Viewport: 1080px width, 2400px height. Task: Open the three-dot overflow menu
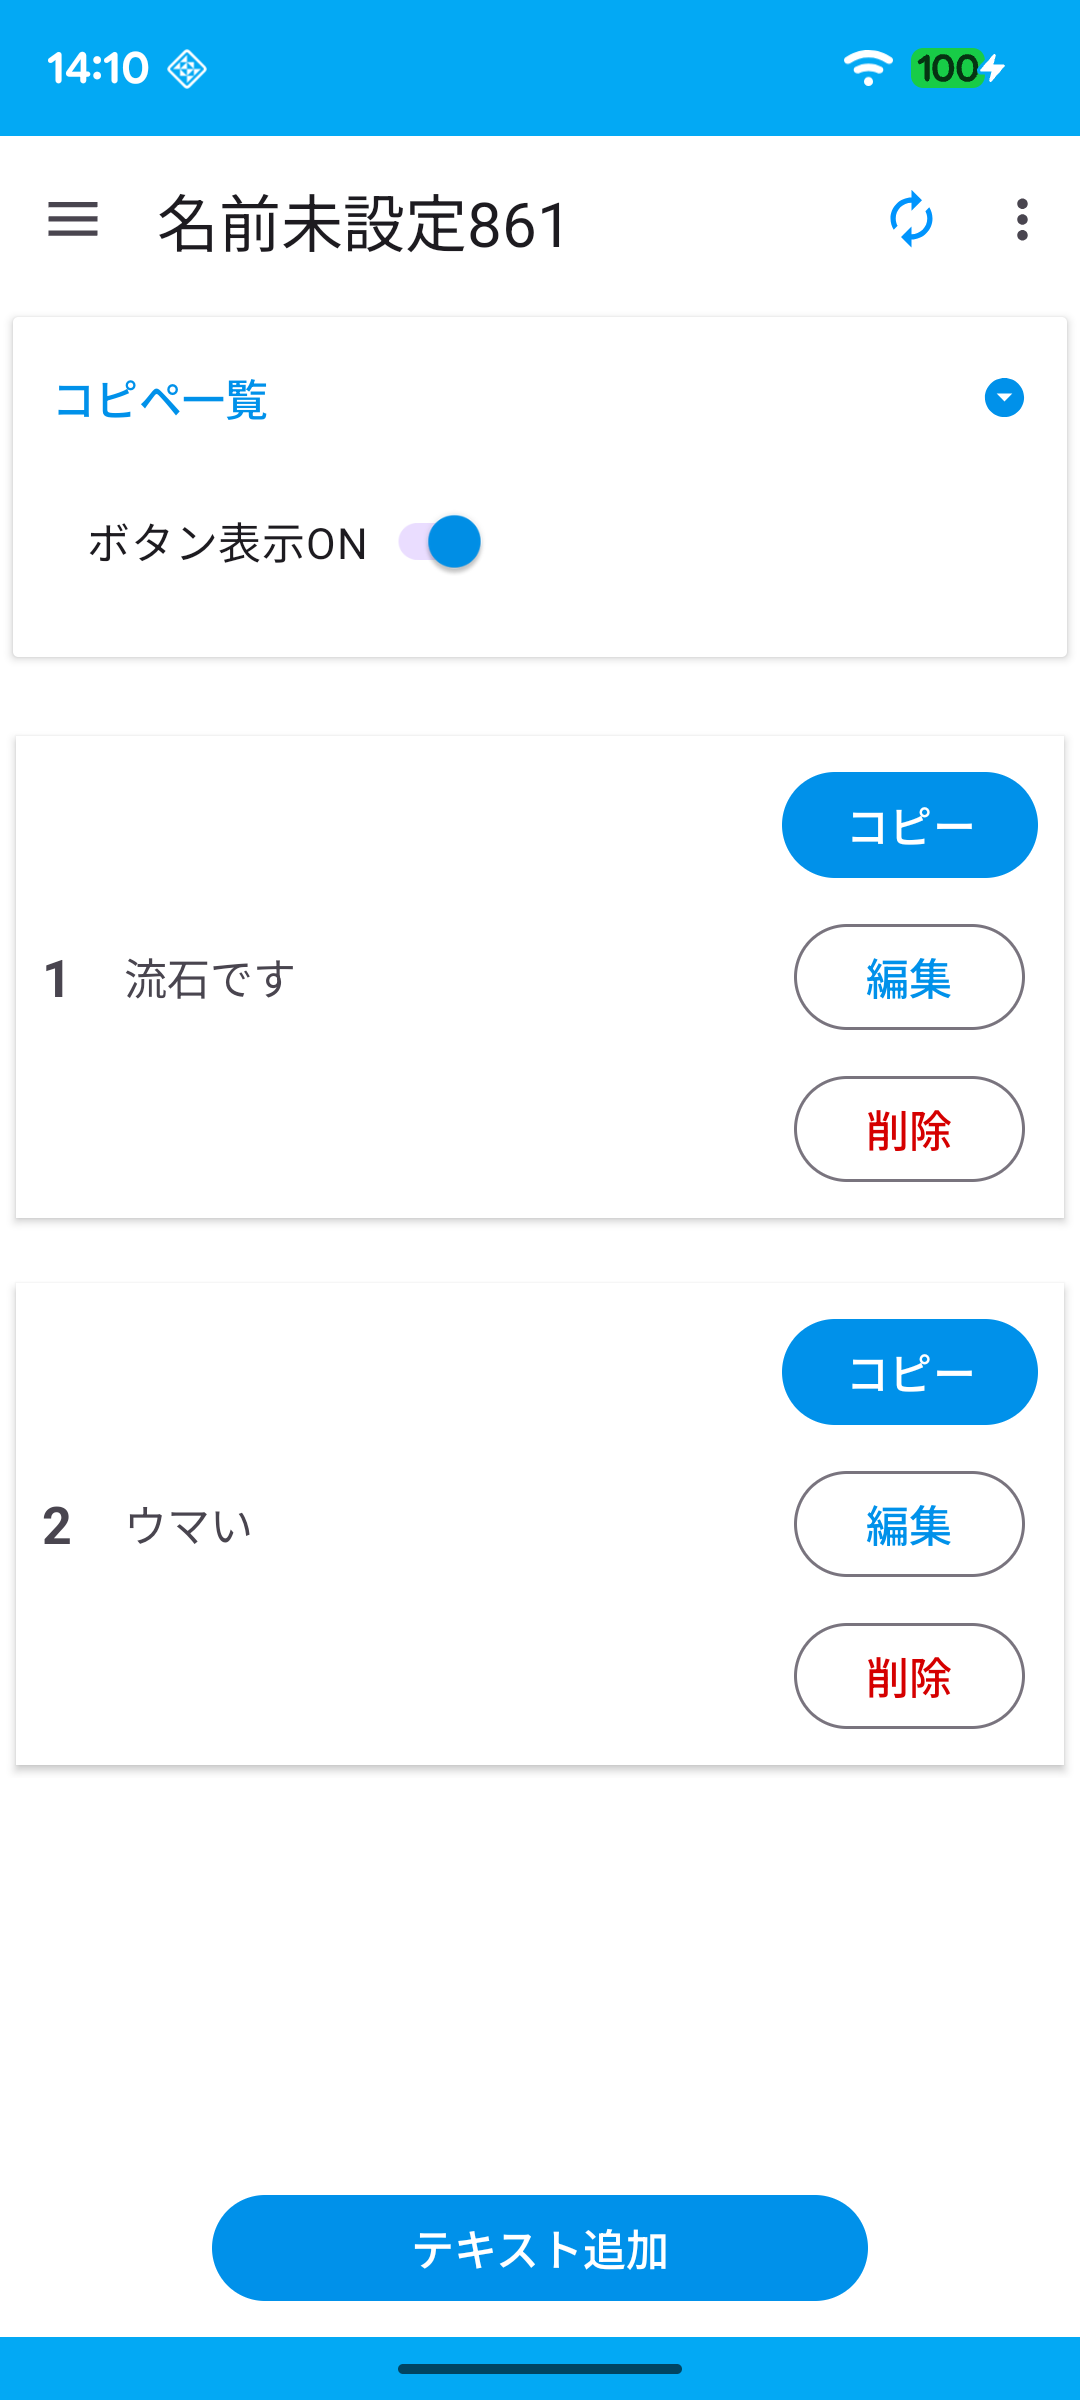pyautogui.click(x=1021, y=220)
